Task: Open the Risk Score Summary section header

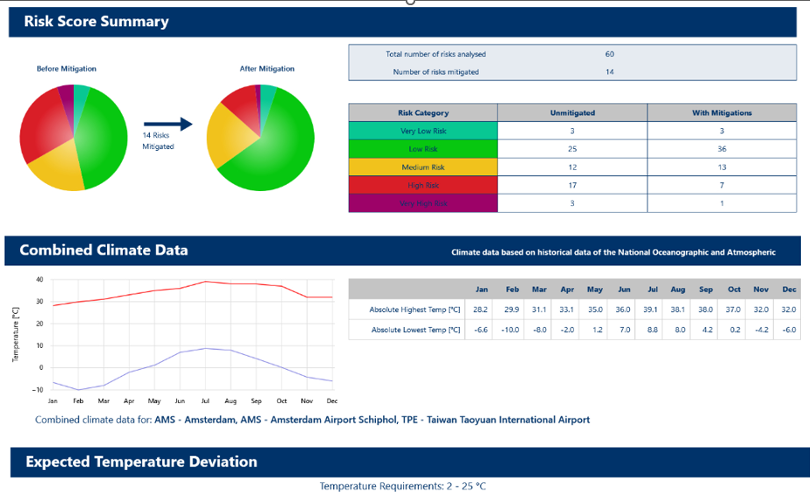Action: point(96,22)
